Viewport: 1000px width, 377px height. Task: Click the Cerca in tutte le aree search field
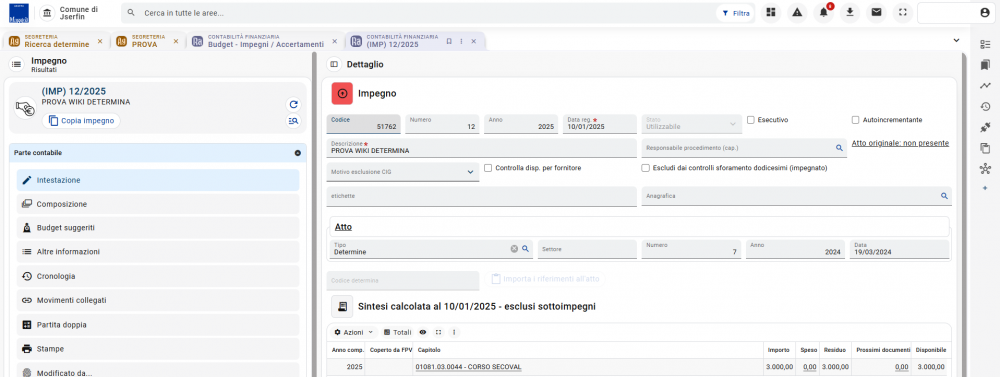[418, 13]
